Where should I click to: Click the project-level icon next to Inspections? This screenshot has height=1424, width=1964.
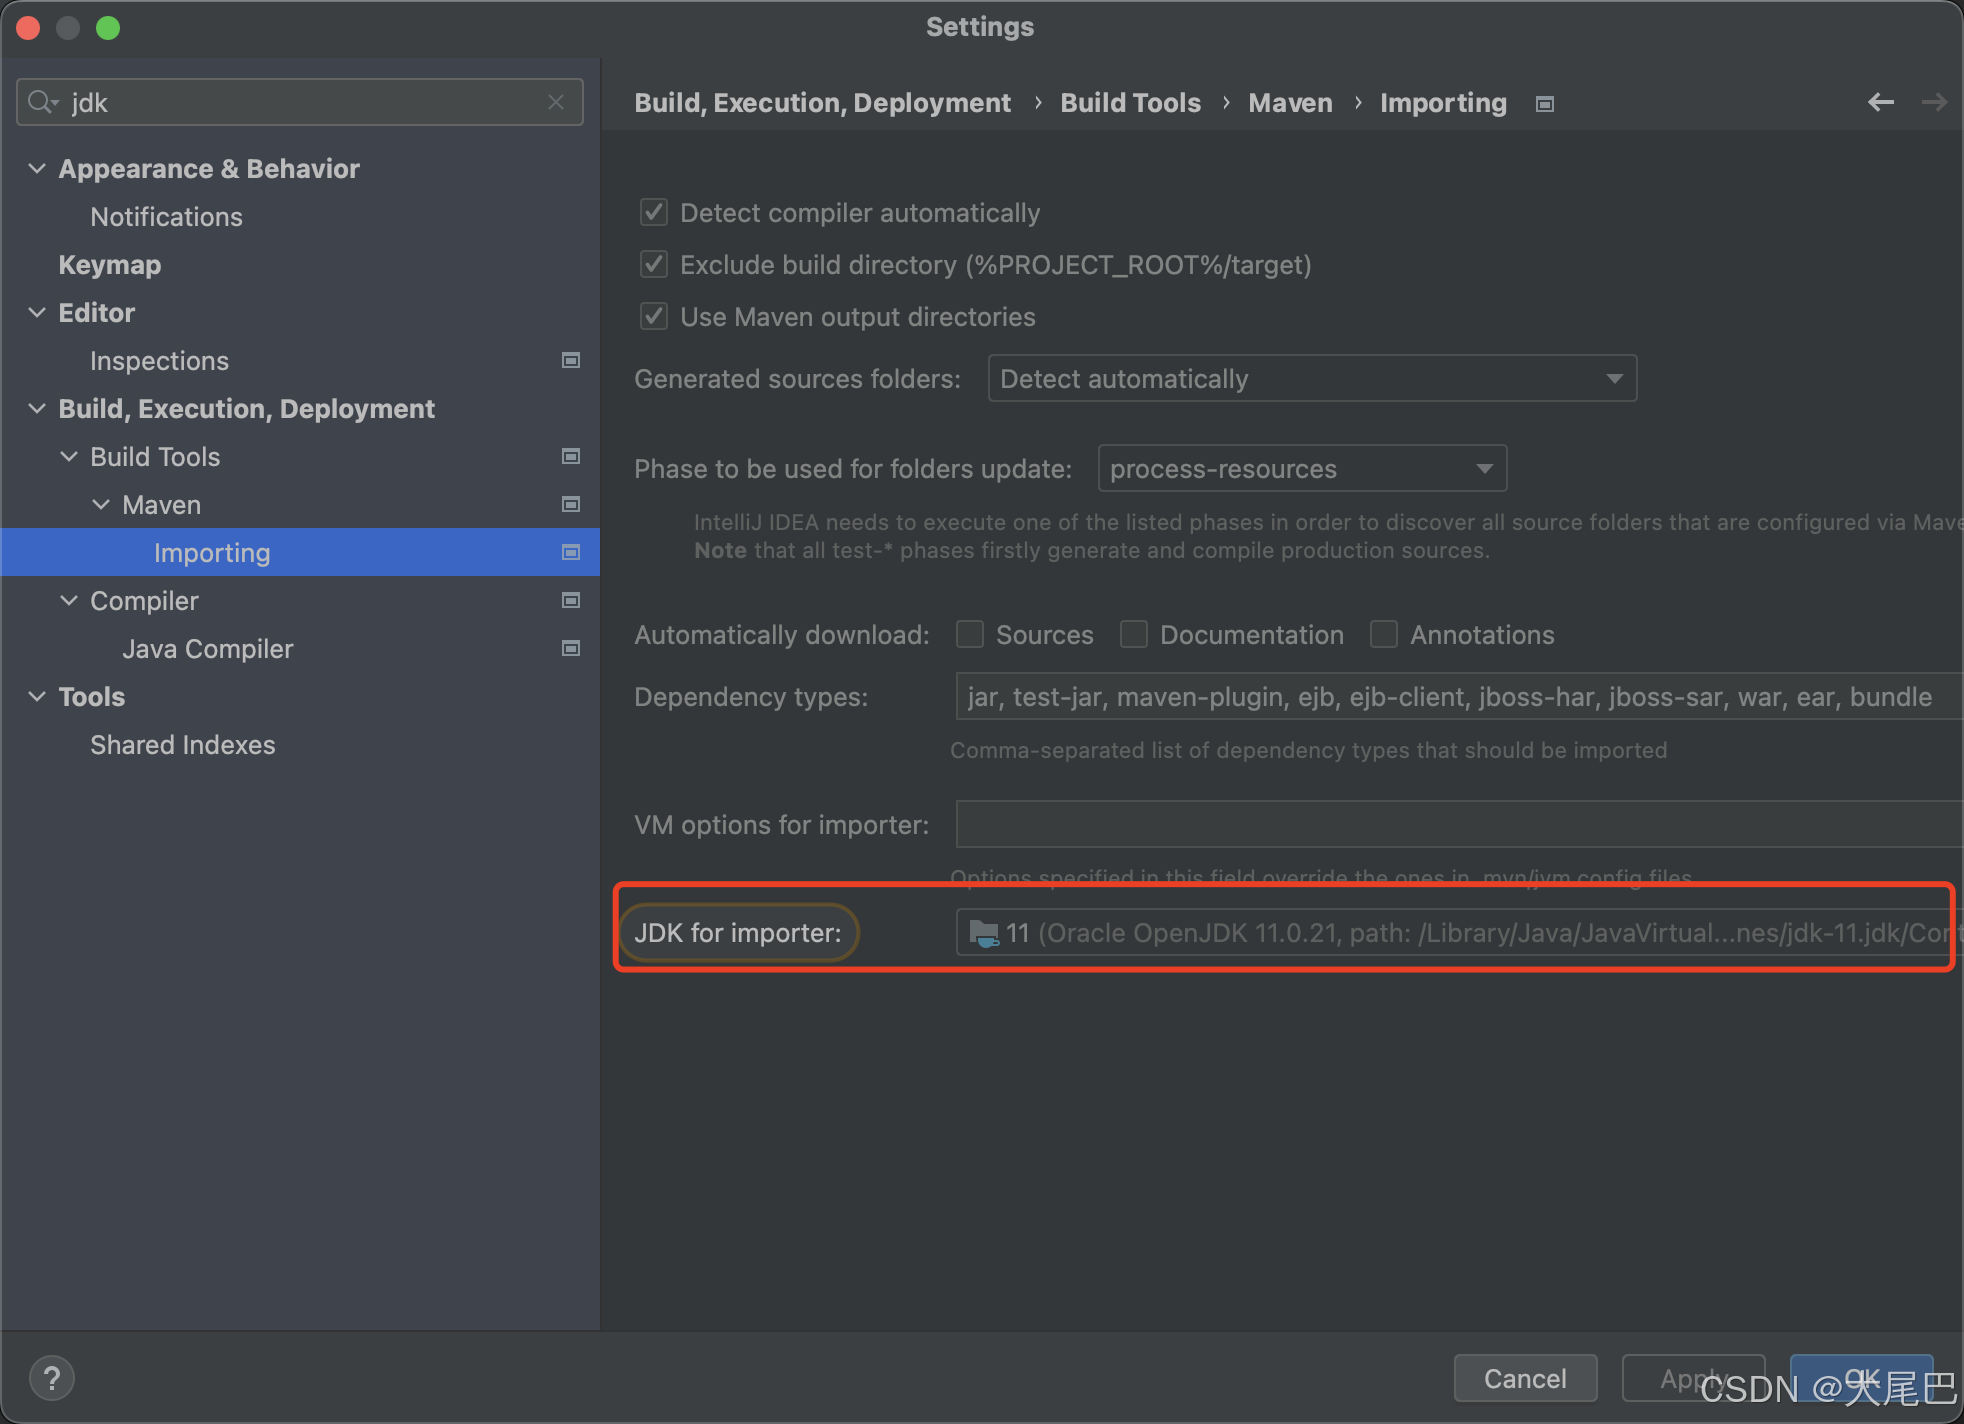(x=571, y=360)
